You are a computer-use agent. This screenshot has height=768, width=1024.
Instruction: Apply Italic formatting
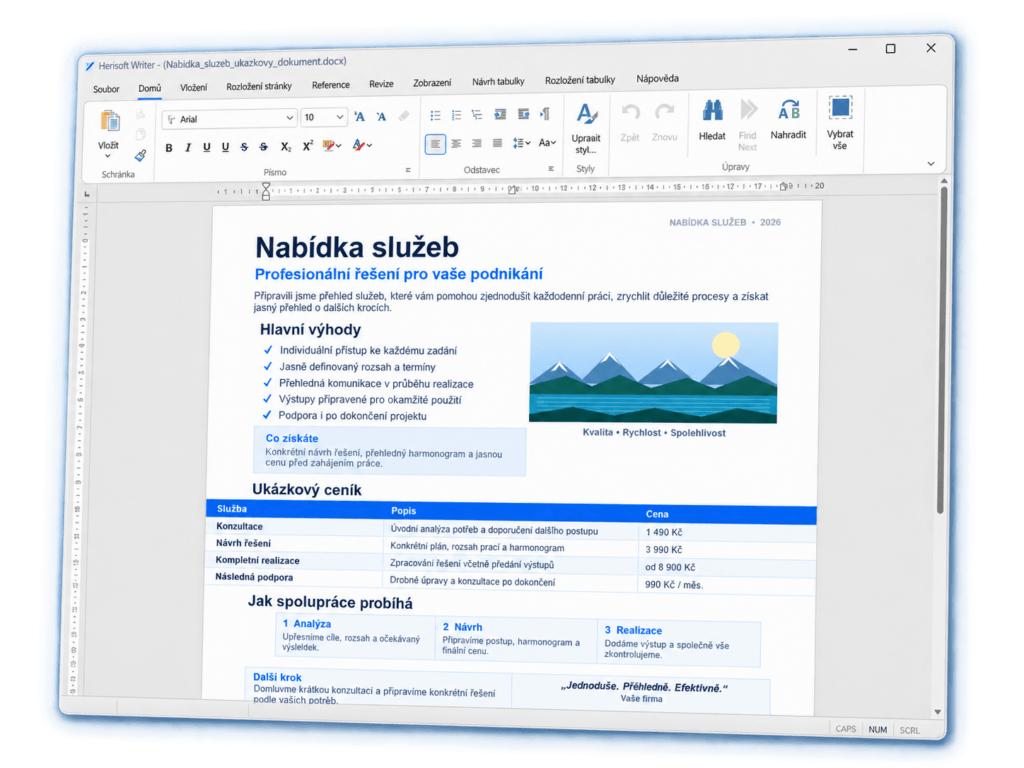(x=188, y=148)
